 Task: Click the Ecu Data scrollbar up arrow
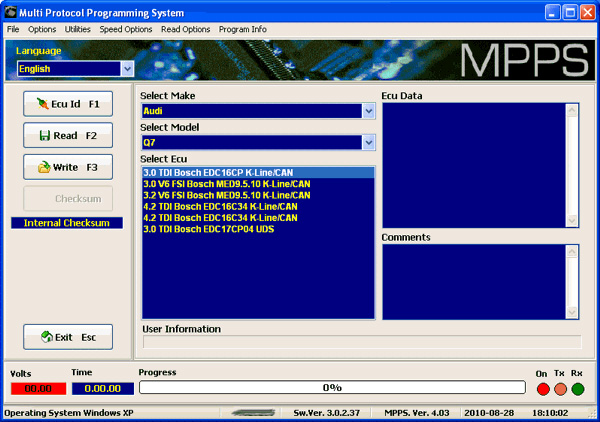point(572,111)
